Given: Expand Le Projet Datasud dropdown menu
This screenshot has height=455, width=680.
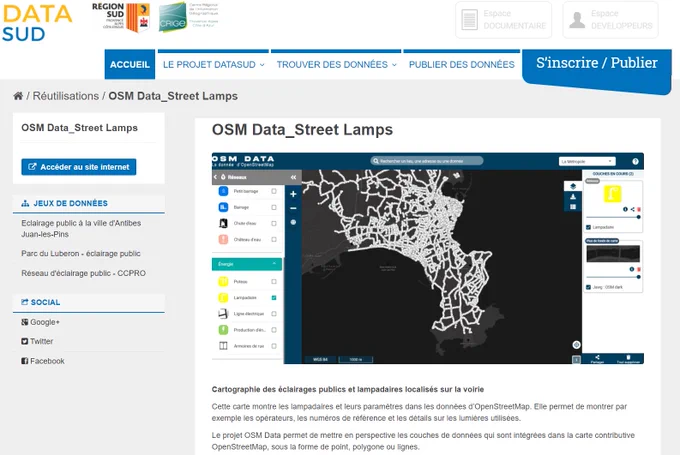Looking at the screenshot, I should pyautogui.click(x=213, y=65).
